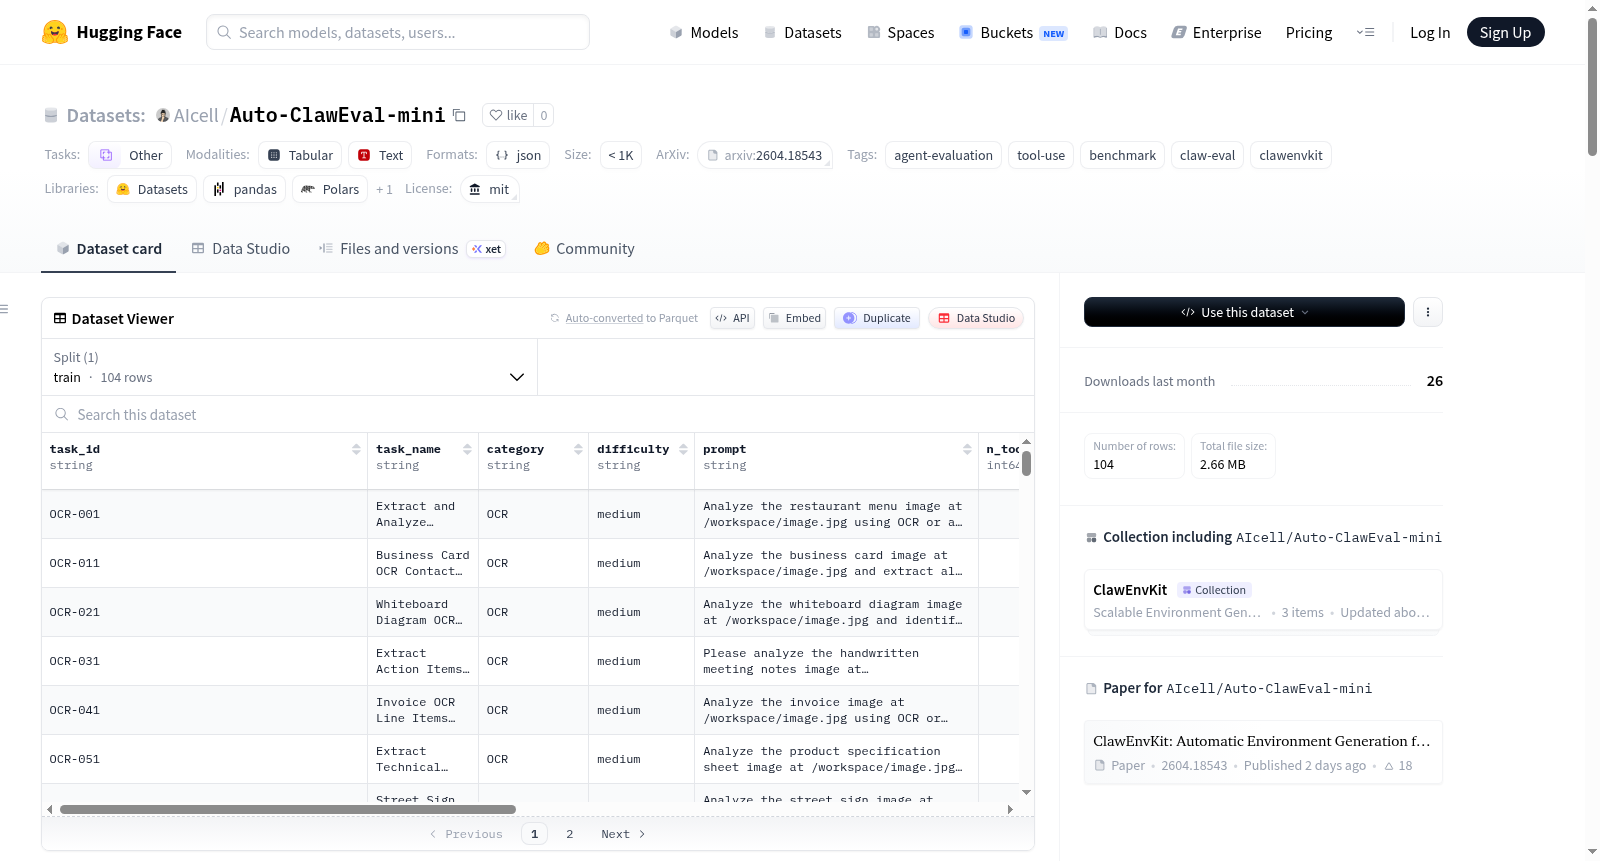This screenshot has width=1600, height=861.
Task: Open the ClawEnvKit collection card
Action: coord(1263,600)
